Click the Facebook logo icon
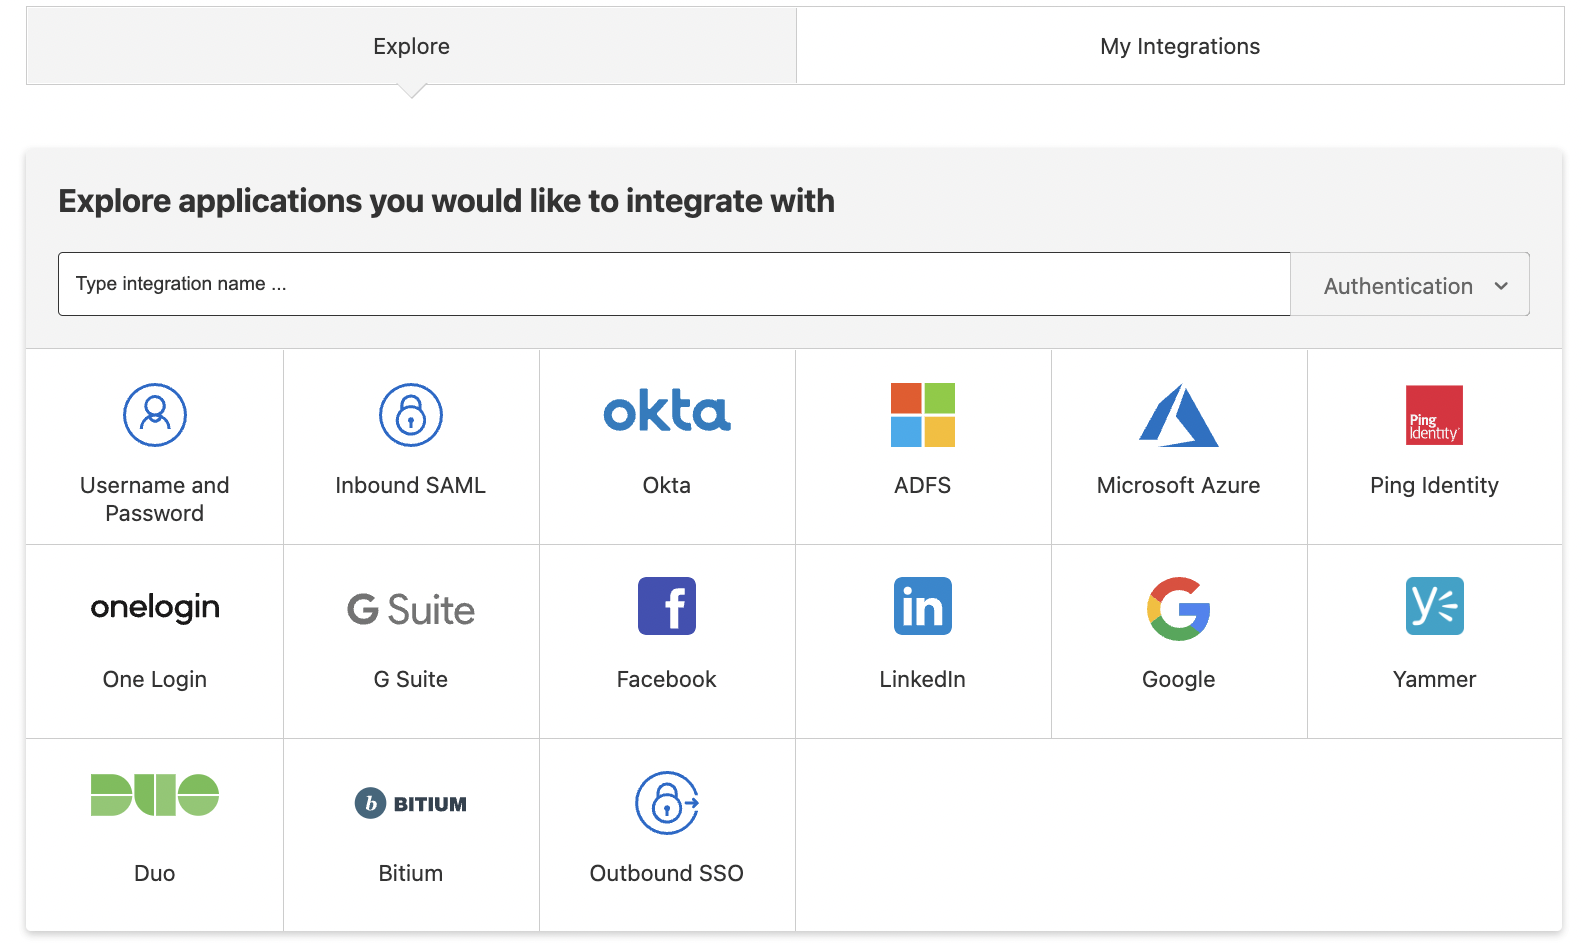The image size is (1582, 944). tap(666, 606)
